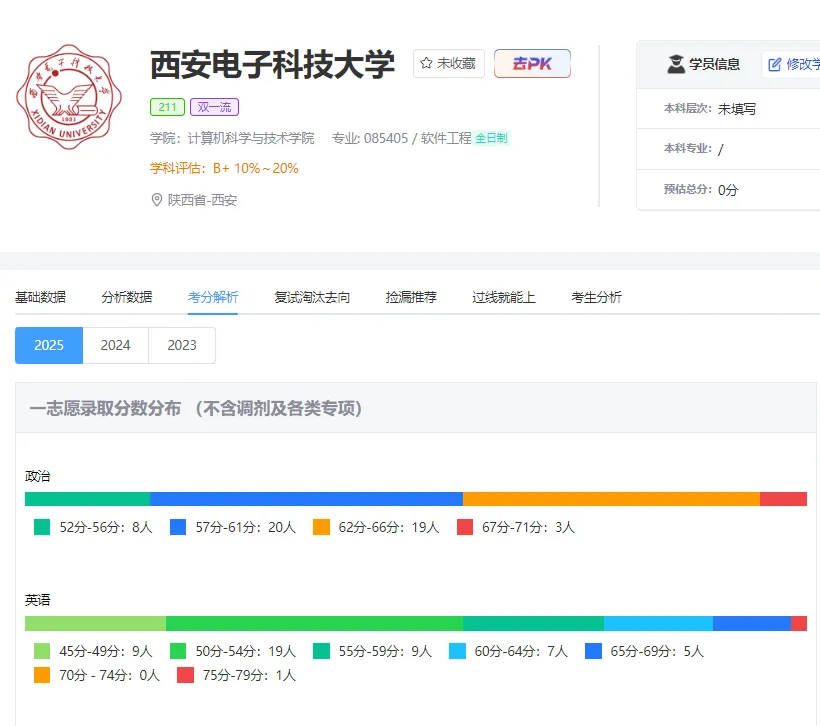Click the 学院: 计算机科学与技术学院 text
The image size is (820, 726).
coord(232,138)
